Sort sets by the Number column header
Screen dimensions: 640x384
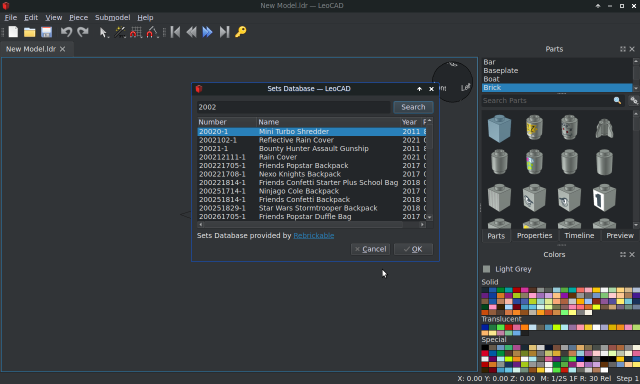pos(227,122)
